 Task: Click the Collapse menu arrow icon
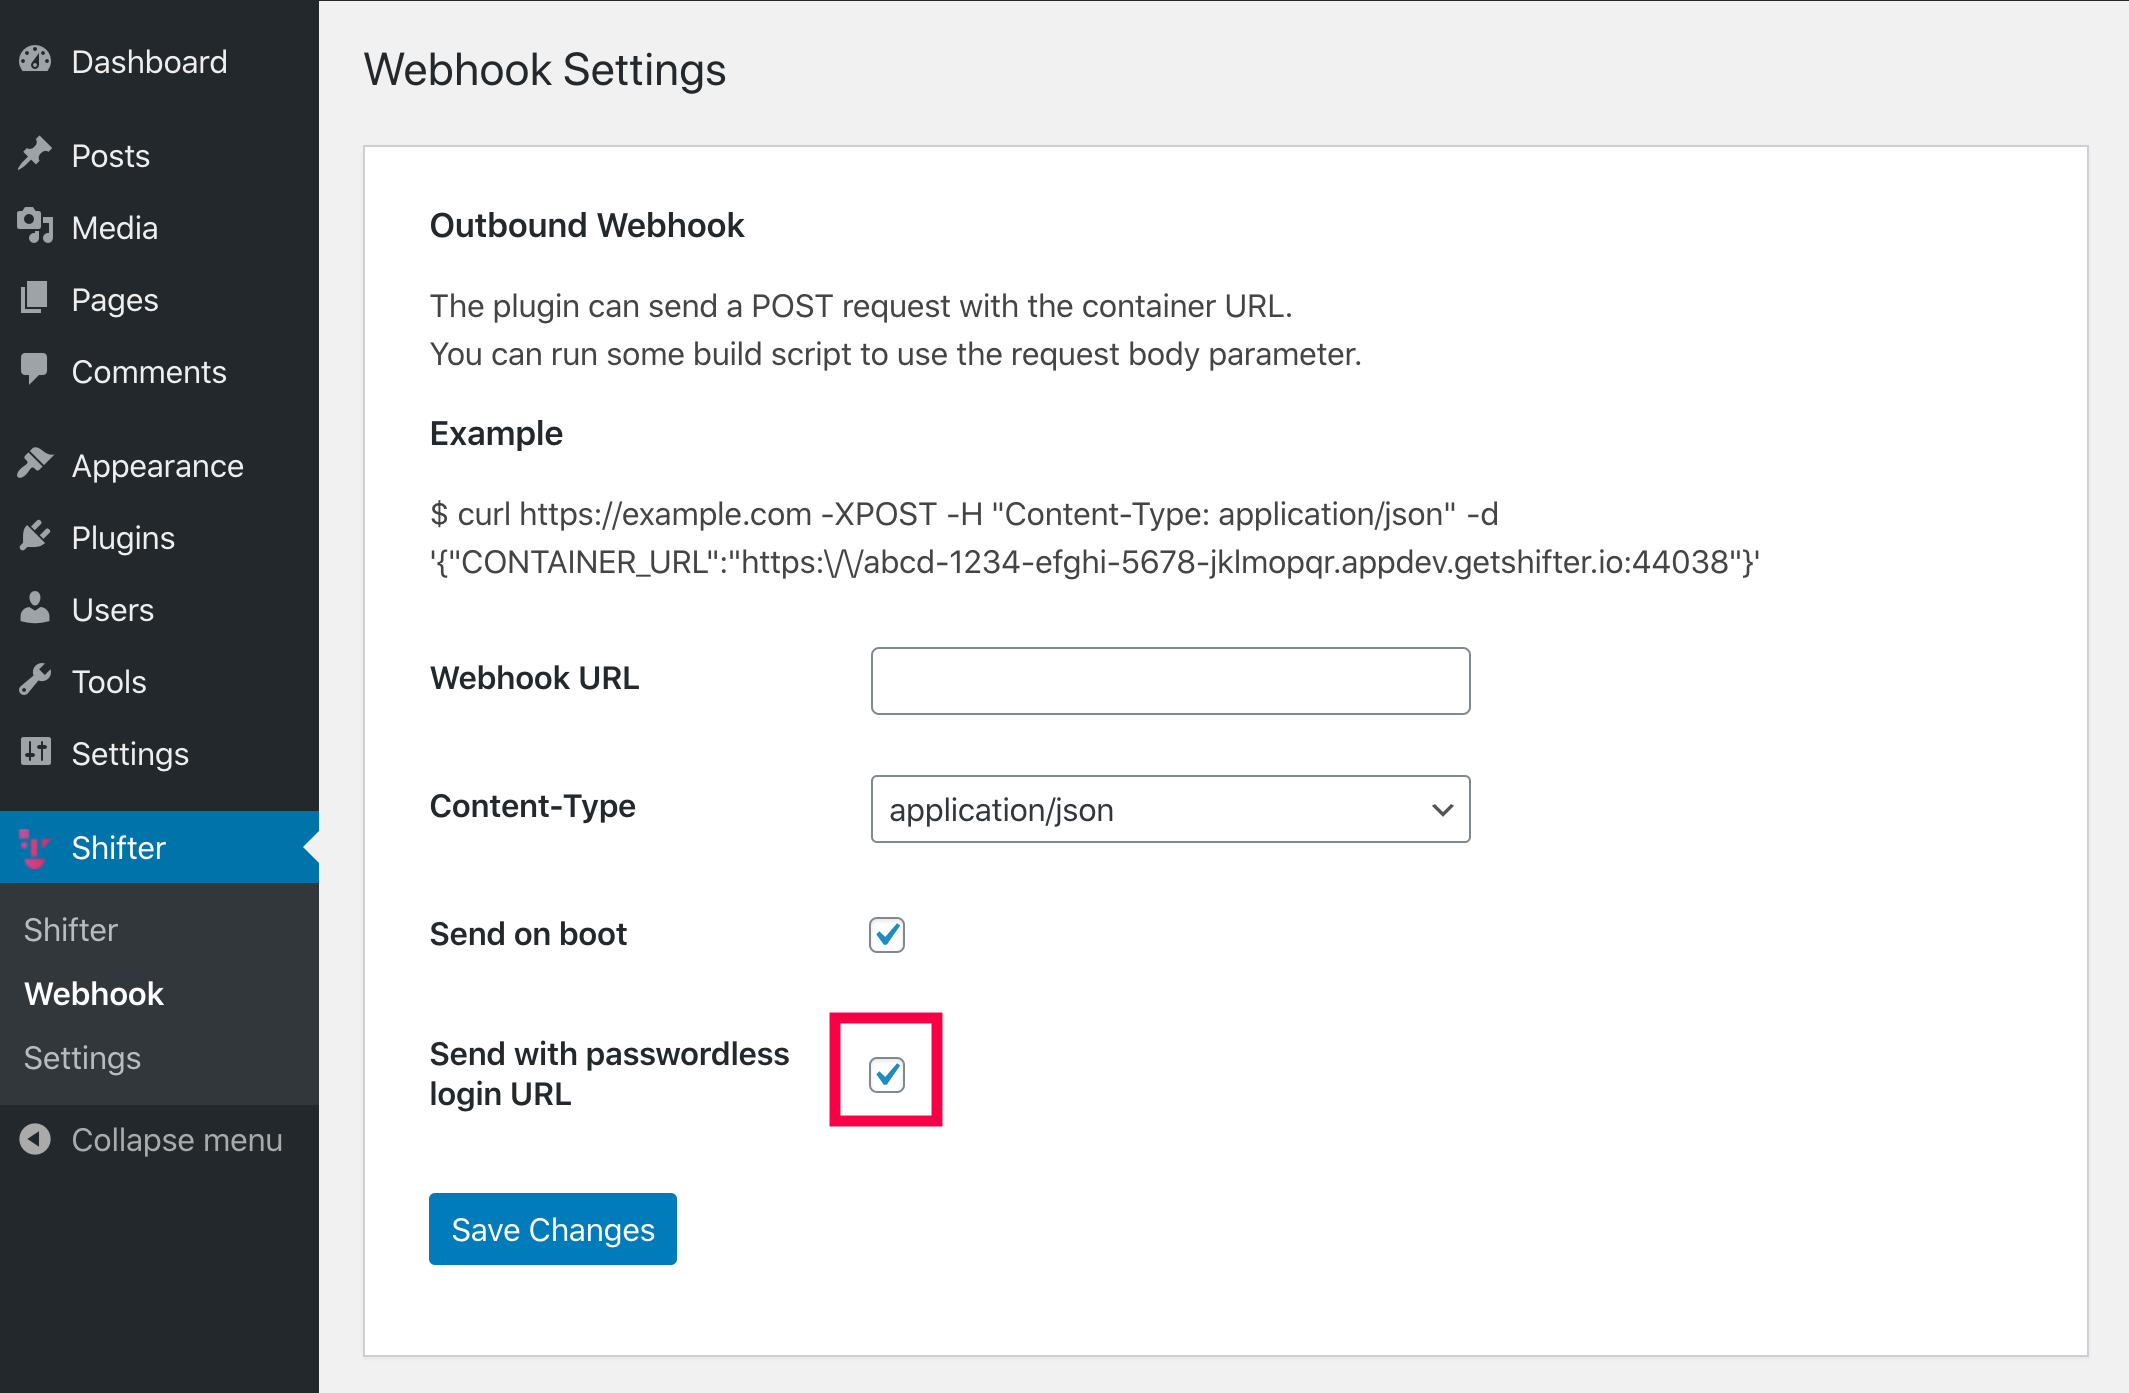[x=35, y=1140]
